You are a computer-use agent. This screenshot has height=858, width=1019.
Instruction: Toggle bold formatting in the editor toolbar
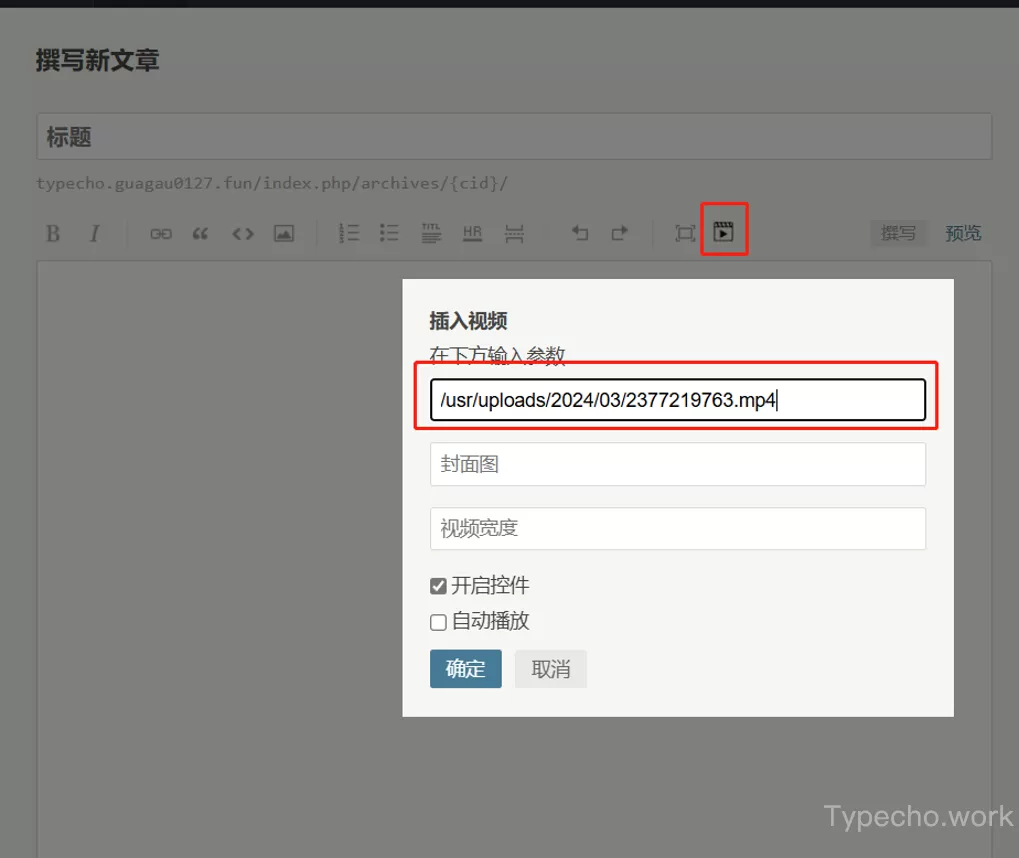pos(52,233)
